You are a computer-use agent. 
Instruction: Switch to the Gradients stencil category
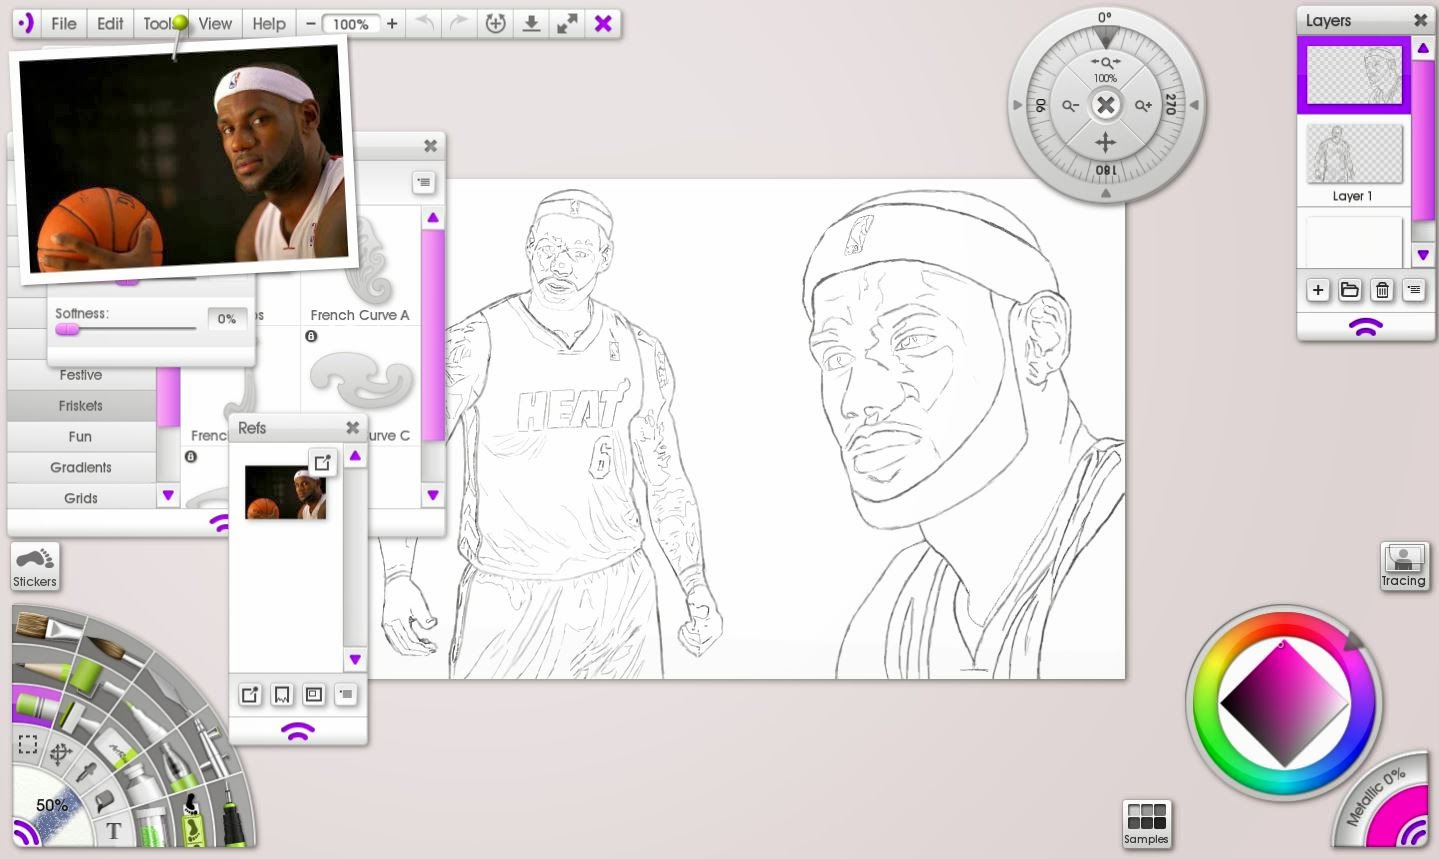point(81,466)
